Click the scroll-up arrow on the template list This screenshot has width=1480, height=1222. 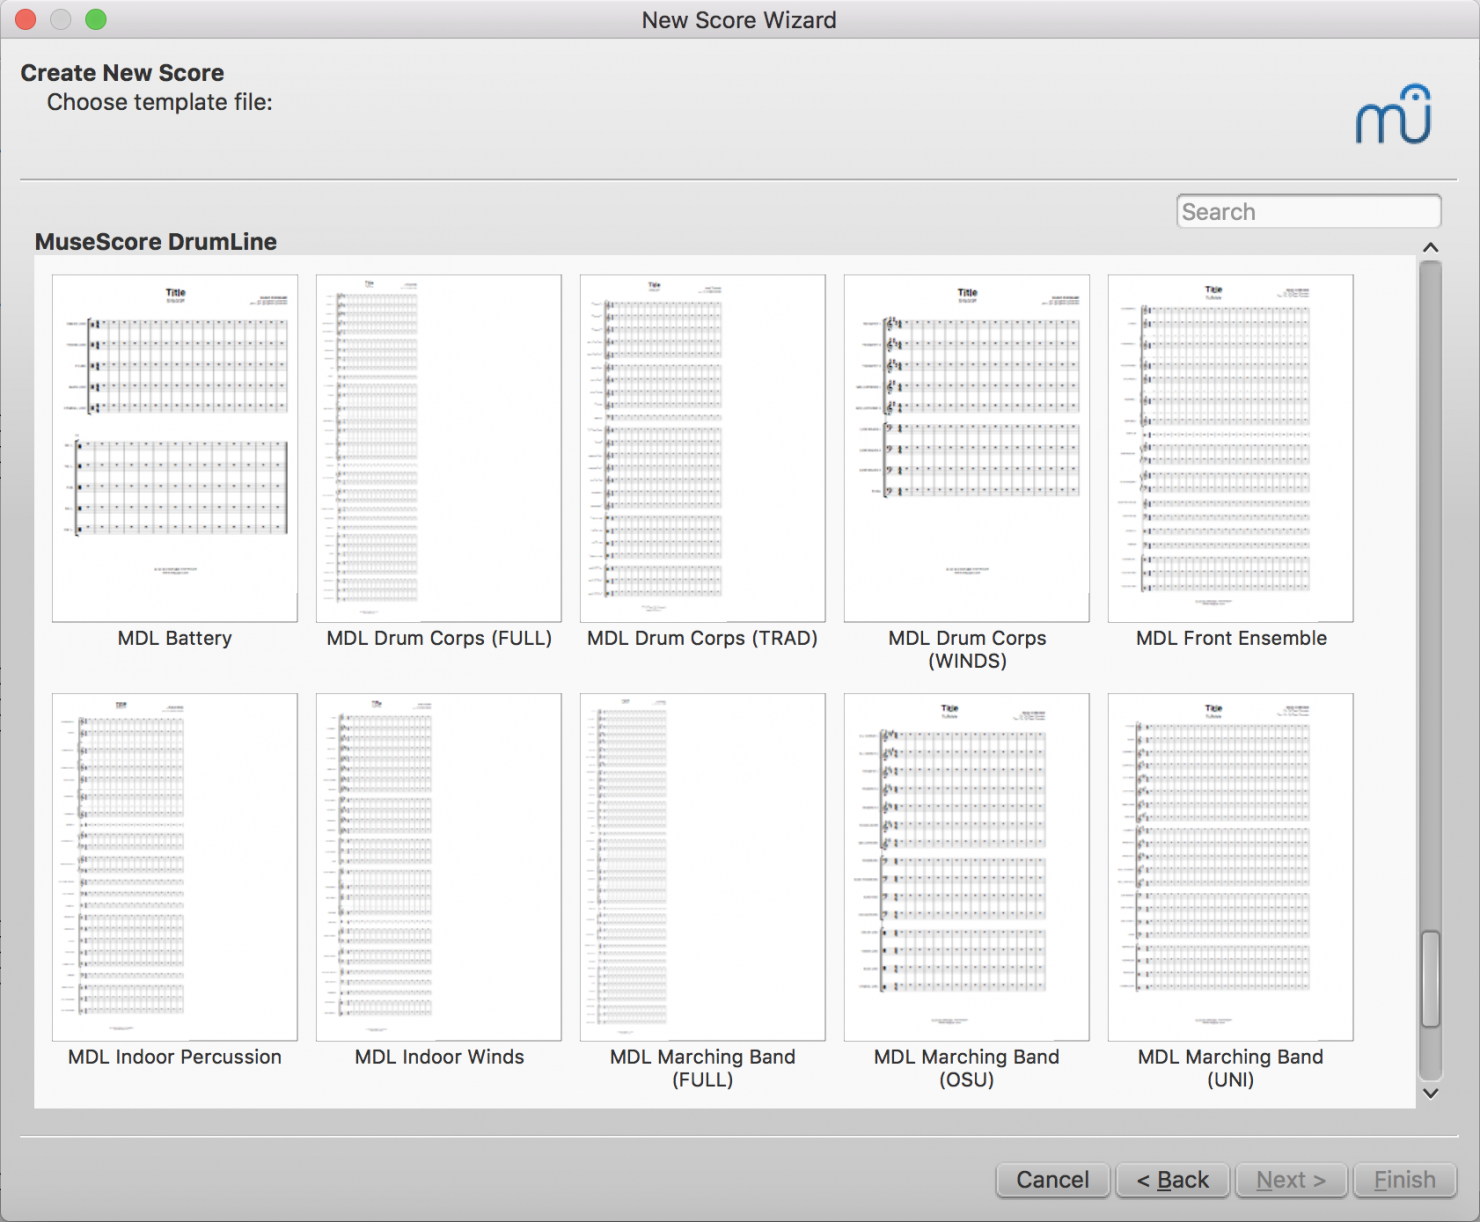click(x=1430, y=247)
